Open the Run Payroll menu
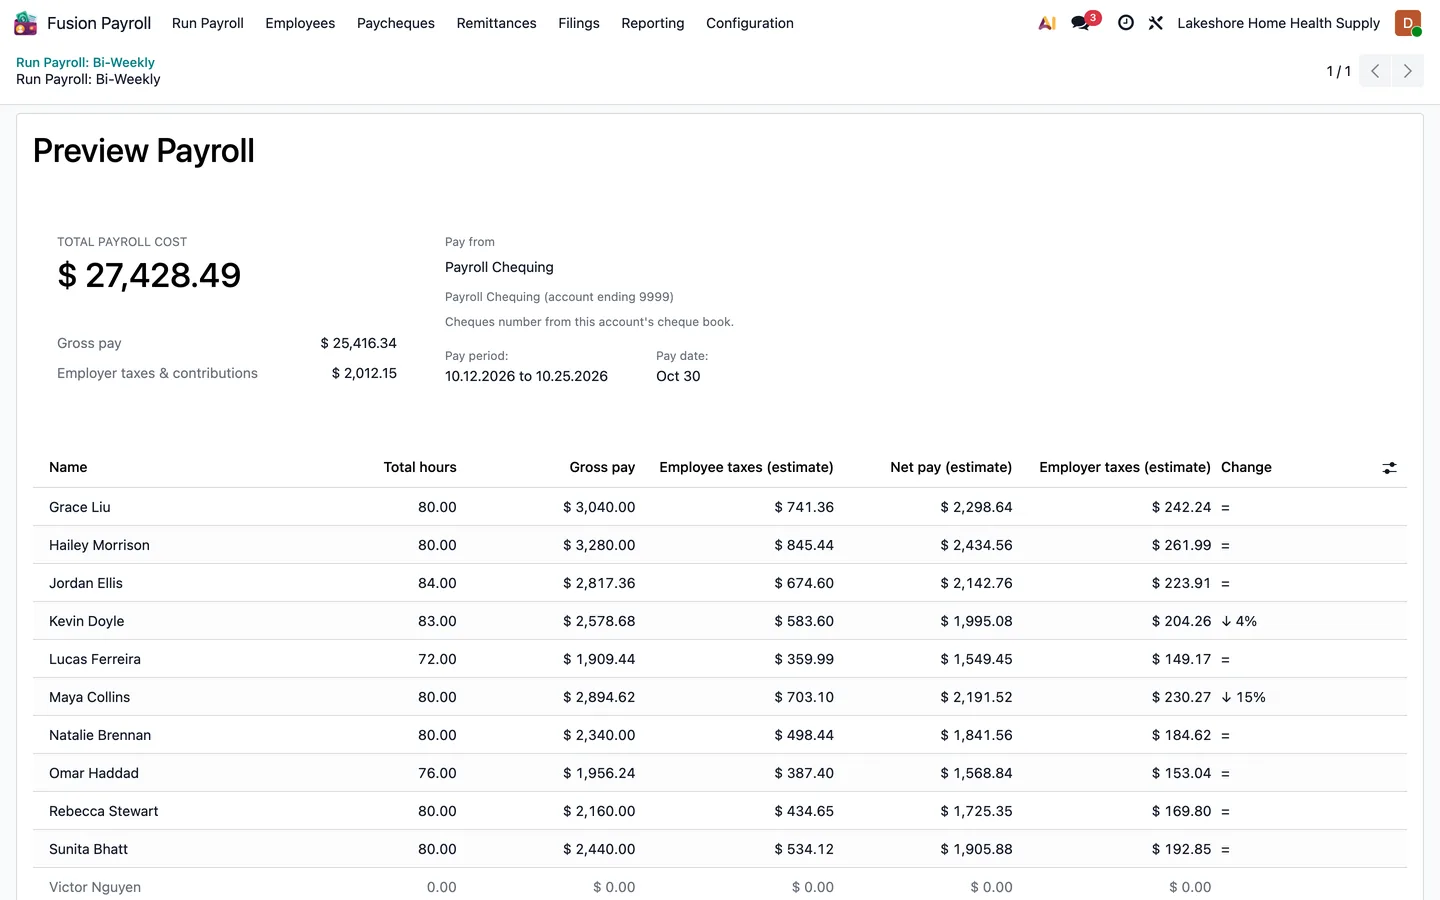 coord(208,23)
